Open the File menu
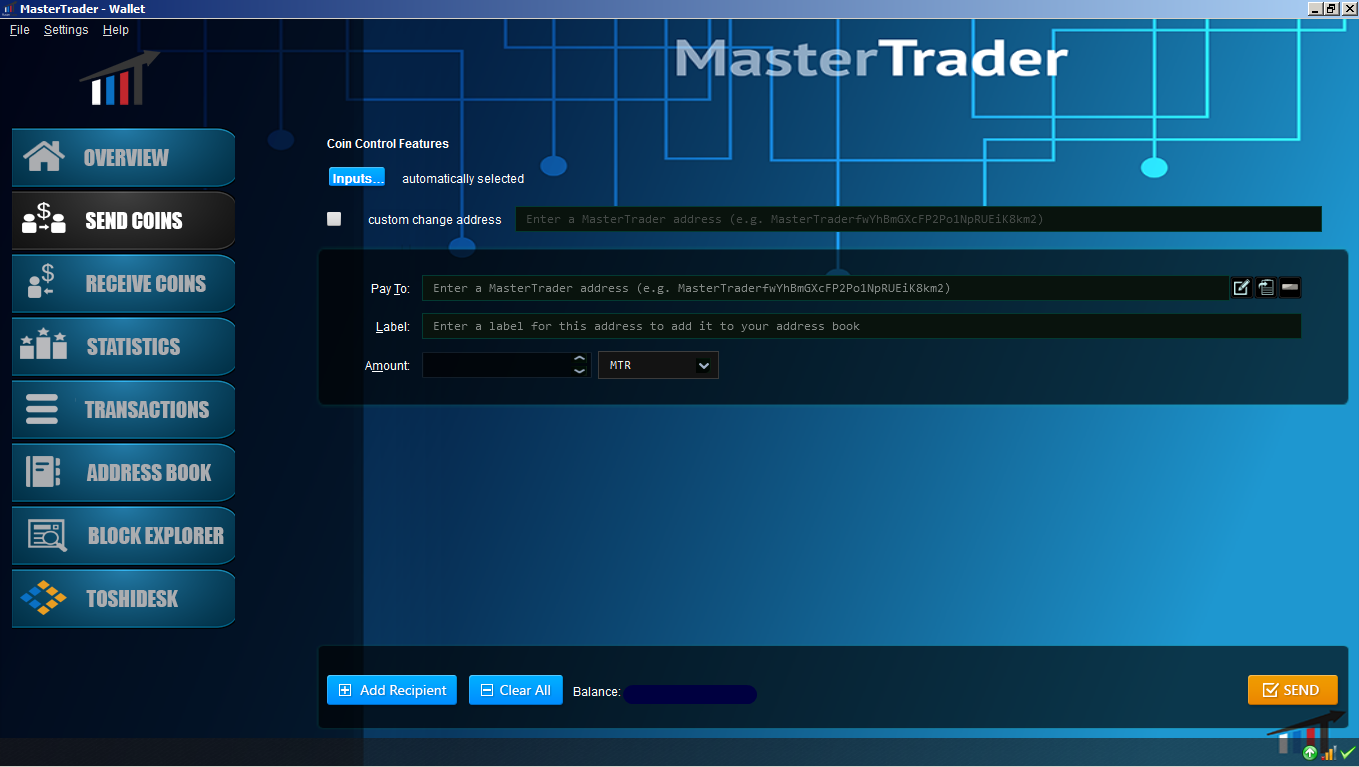 point(20,30)
